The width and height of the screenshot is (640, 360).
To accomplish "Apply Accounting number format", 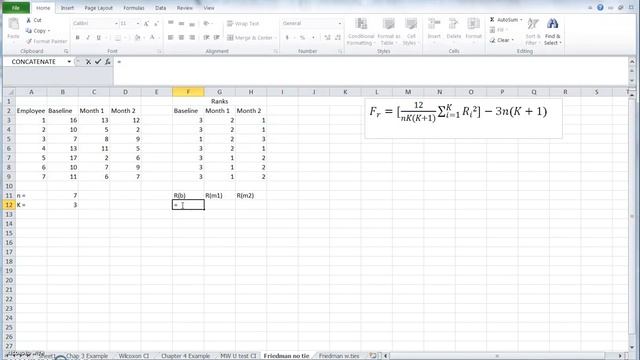I will coord(287,38).
